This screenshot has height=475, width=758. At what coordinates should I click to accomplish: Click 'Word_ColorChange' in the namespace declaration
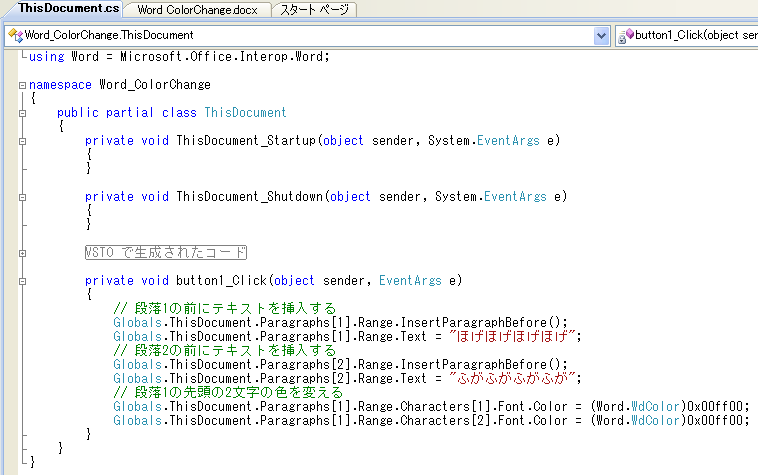click(x=155, y=85)
